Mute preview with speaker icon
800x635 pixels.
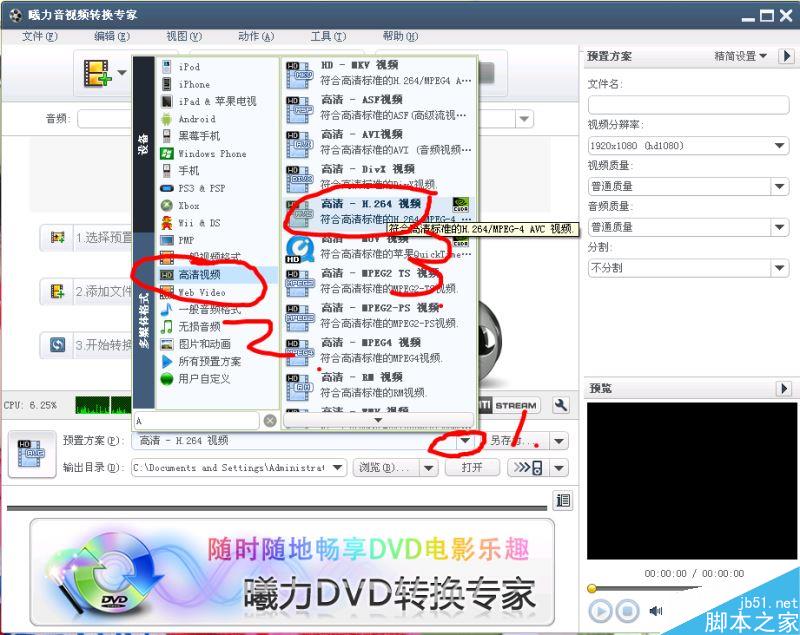[x=656, y=611]
